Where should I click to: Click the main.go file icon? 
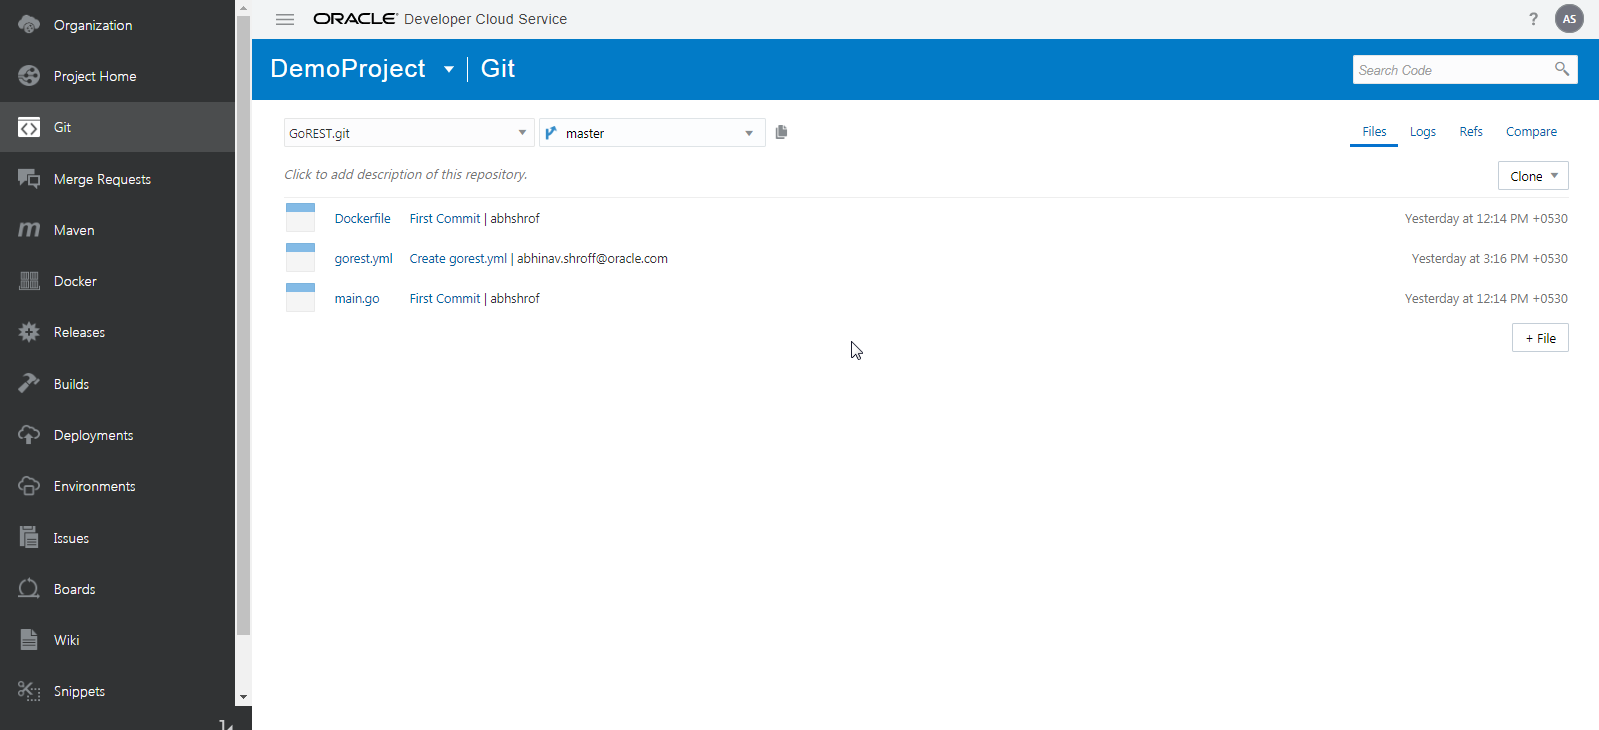pyautogui.click(x=300, y=298)
